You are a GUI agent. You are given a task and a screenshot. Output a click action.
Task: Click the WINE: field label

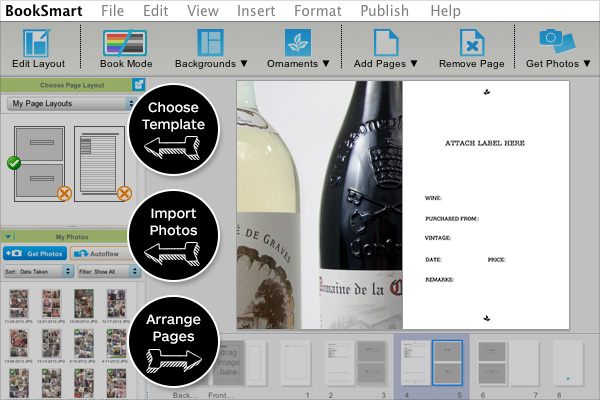(433, 198)
